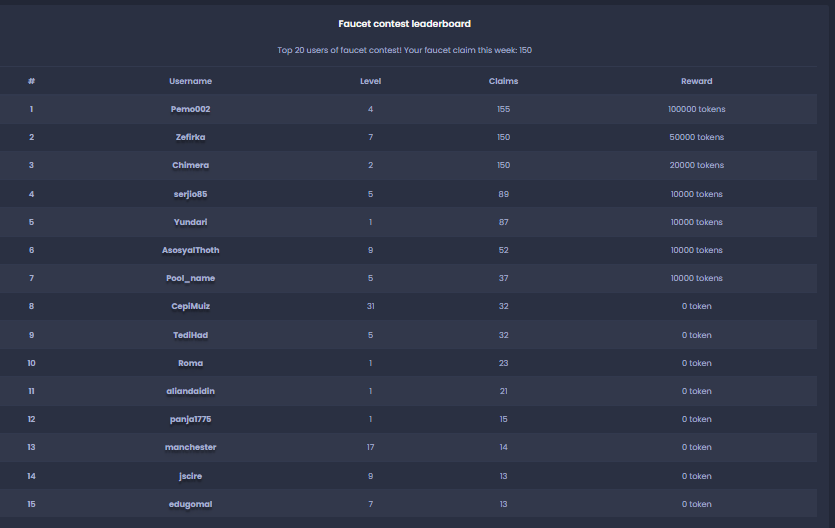This screenshot has width=835, height=528.
Task: Click the Faucet contest leaderboard title
Action: [404, 23]
